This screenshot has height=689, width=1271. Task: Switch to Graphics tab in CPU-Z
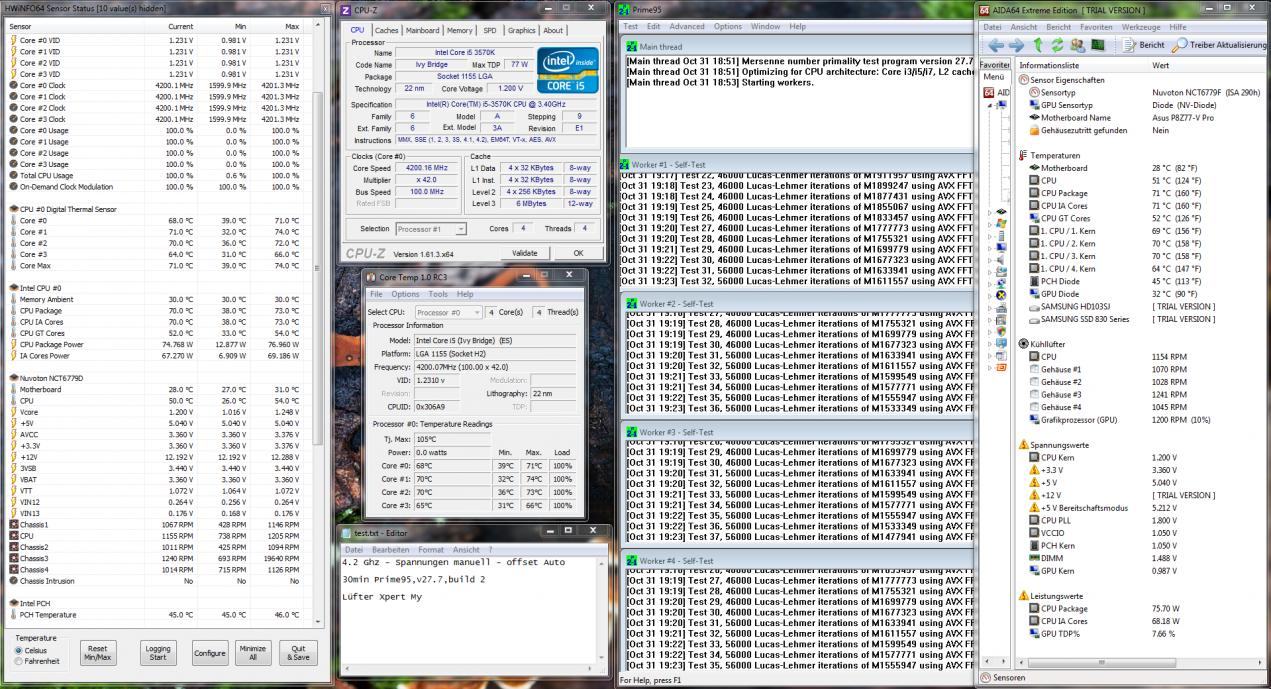(x=521, y=31)
